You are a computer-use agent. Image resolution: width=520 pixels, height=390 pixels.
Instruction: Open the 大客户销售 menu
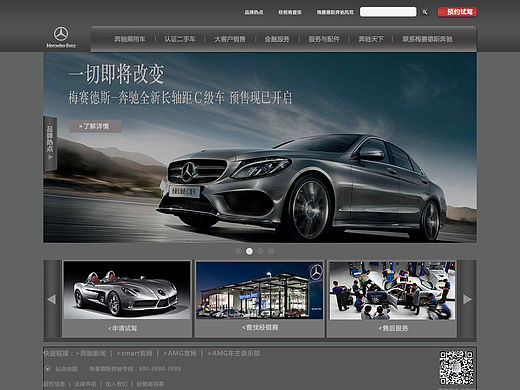click(230, 39)
